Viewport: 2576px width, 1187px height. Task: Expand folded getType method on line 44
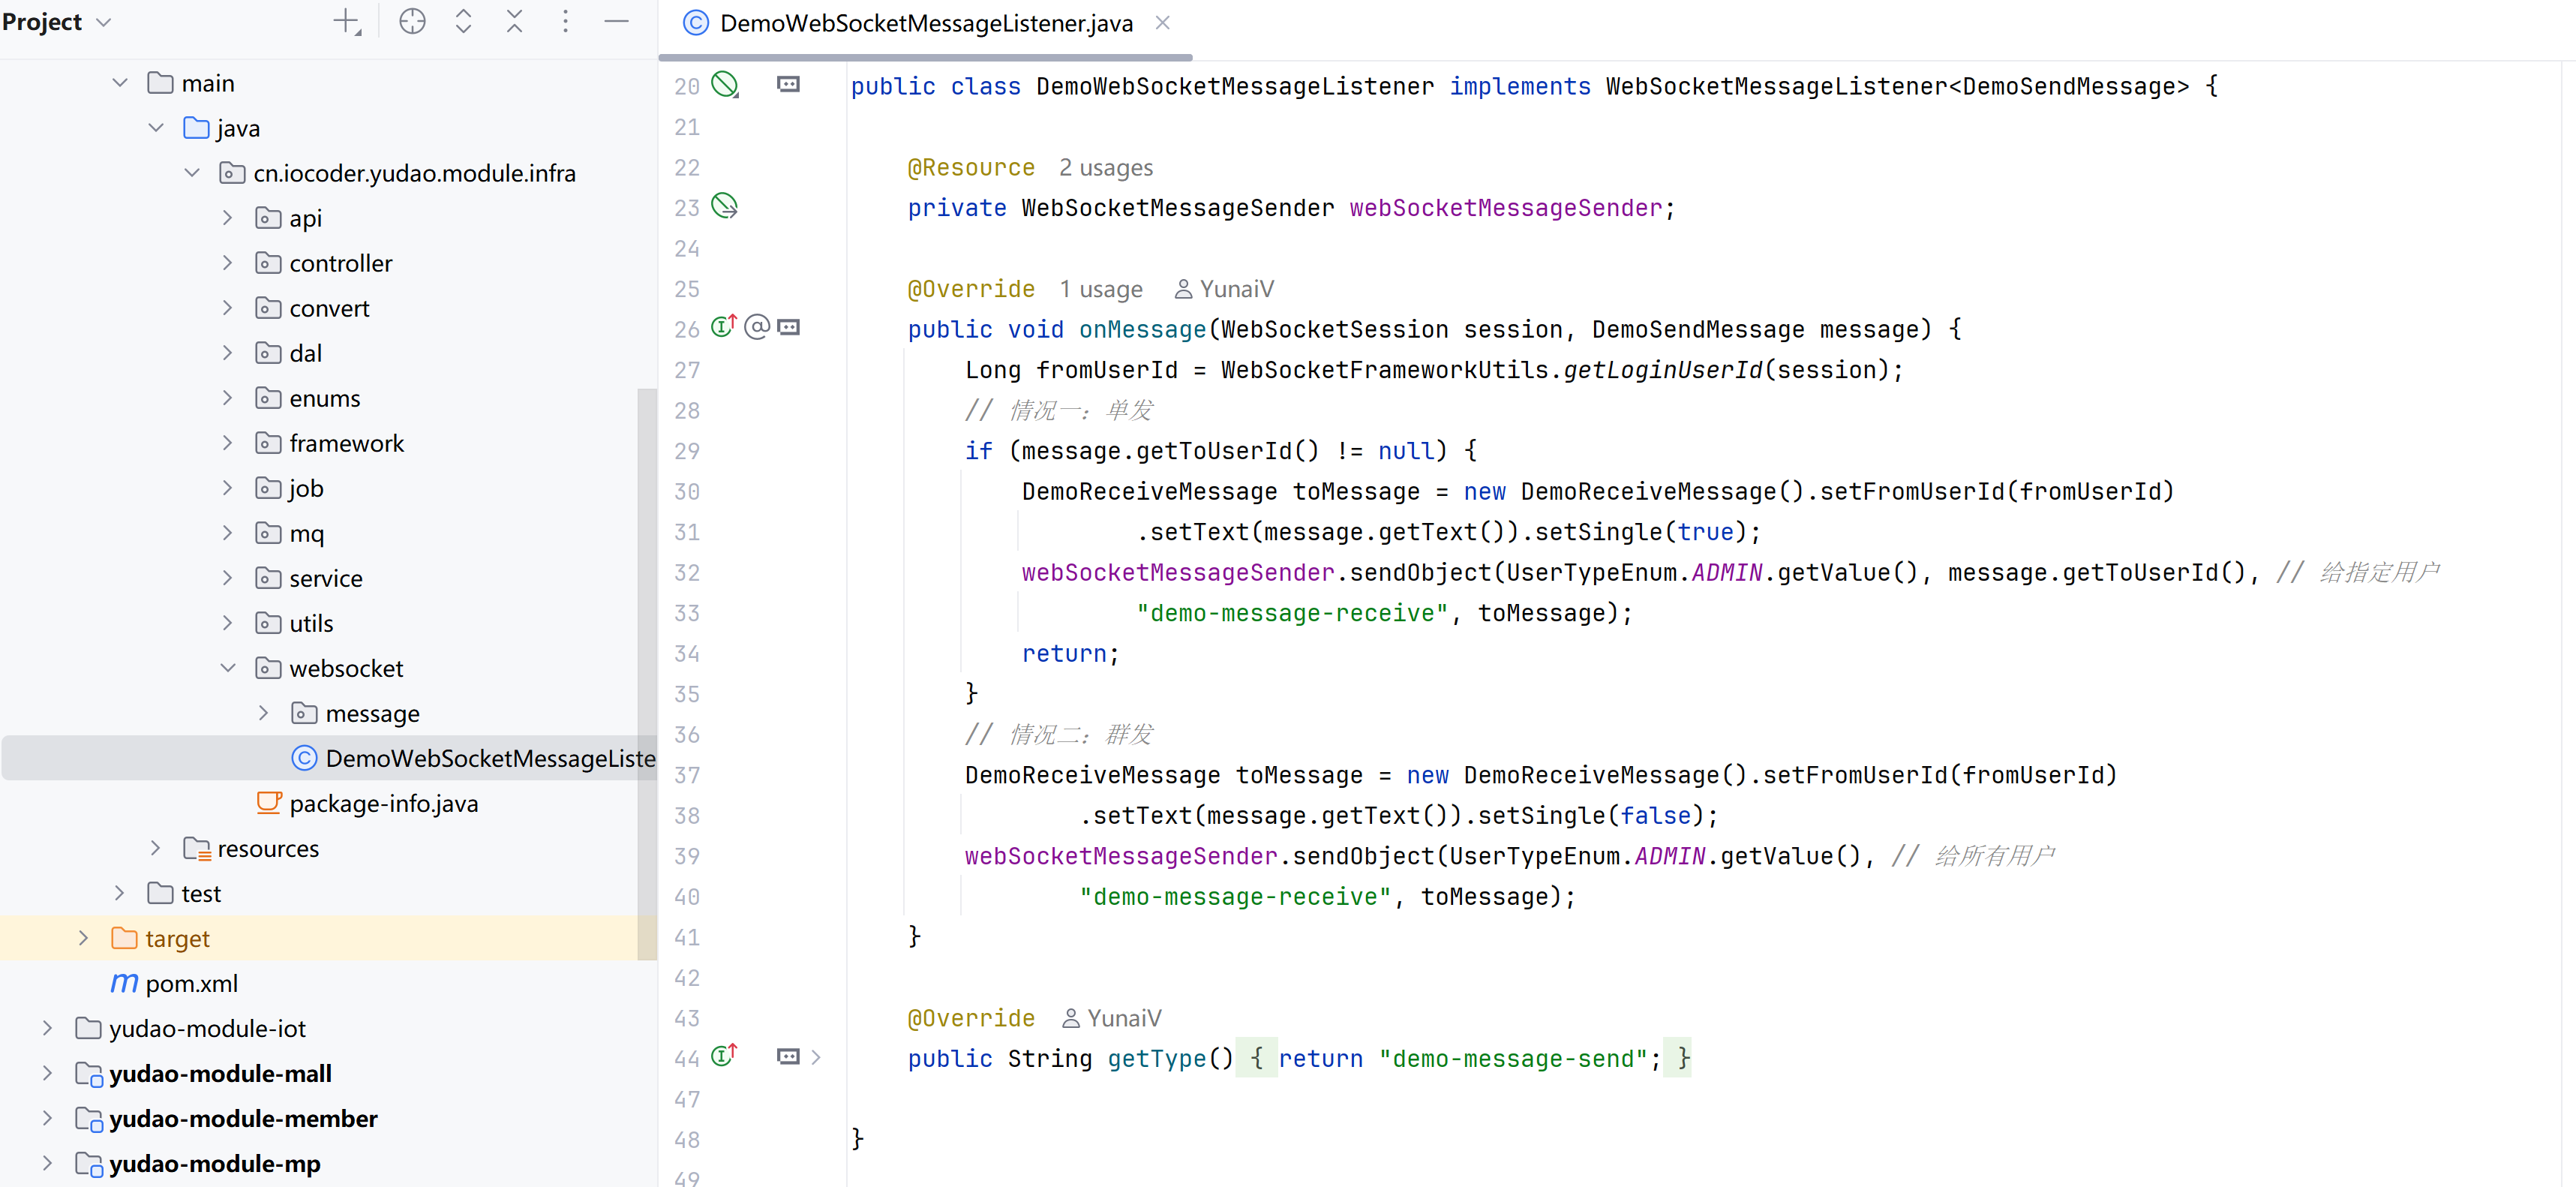coord(816,1057)
